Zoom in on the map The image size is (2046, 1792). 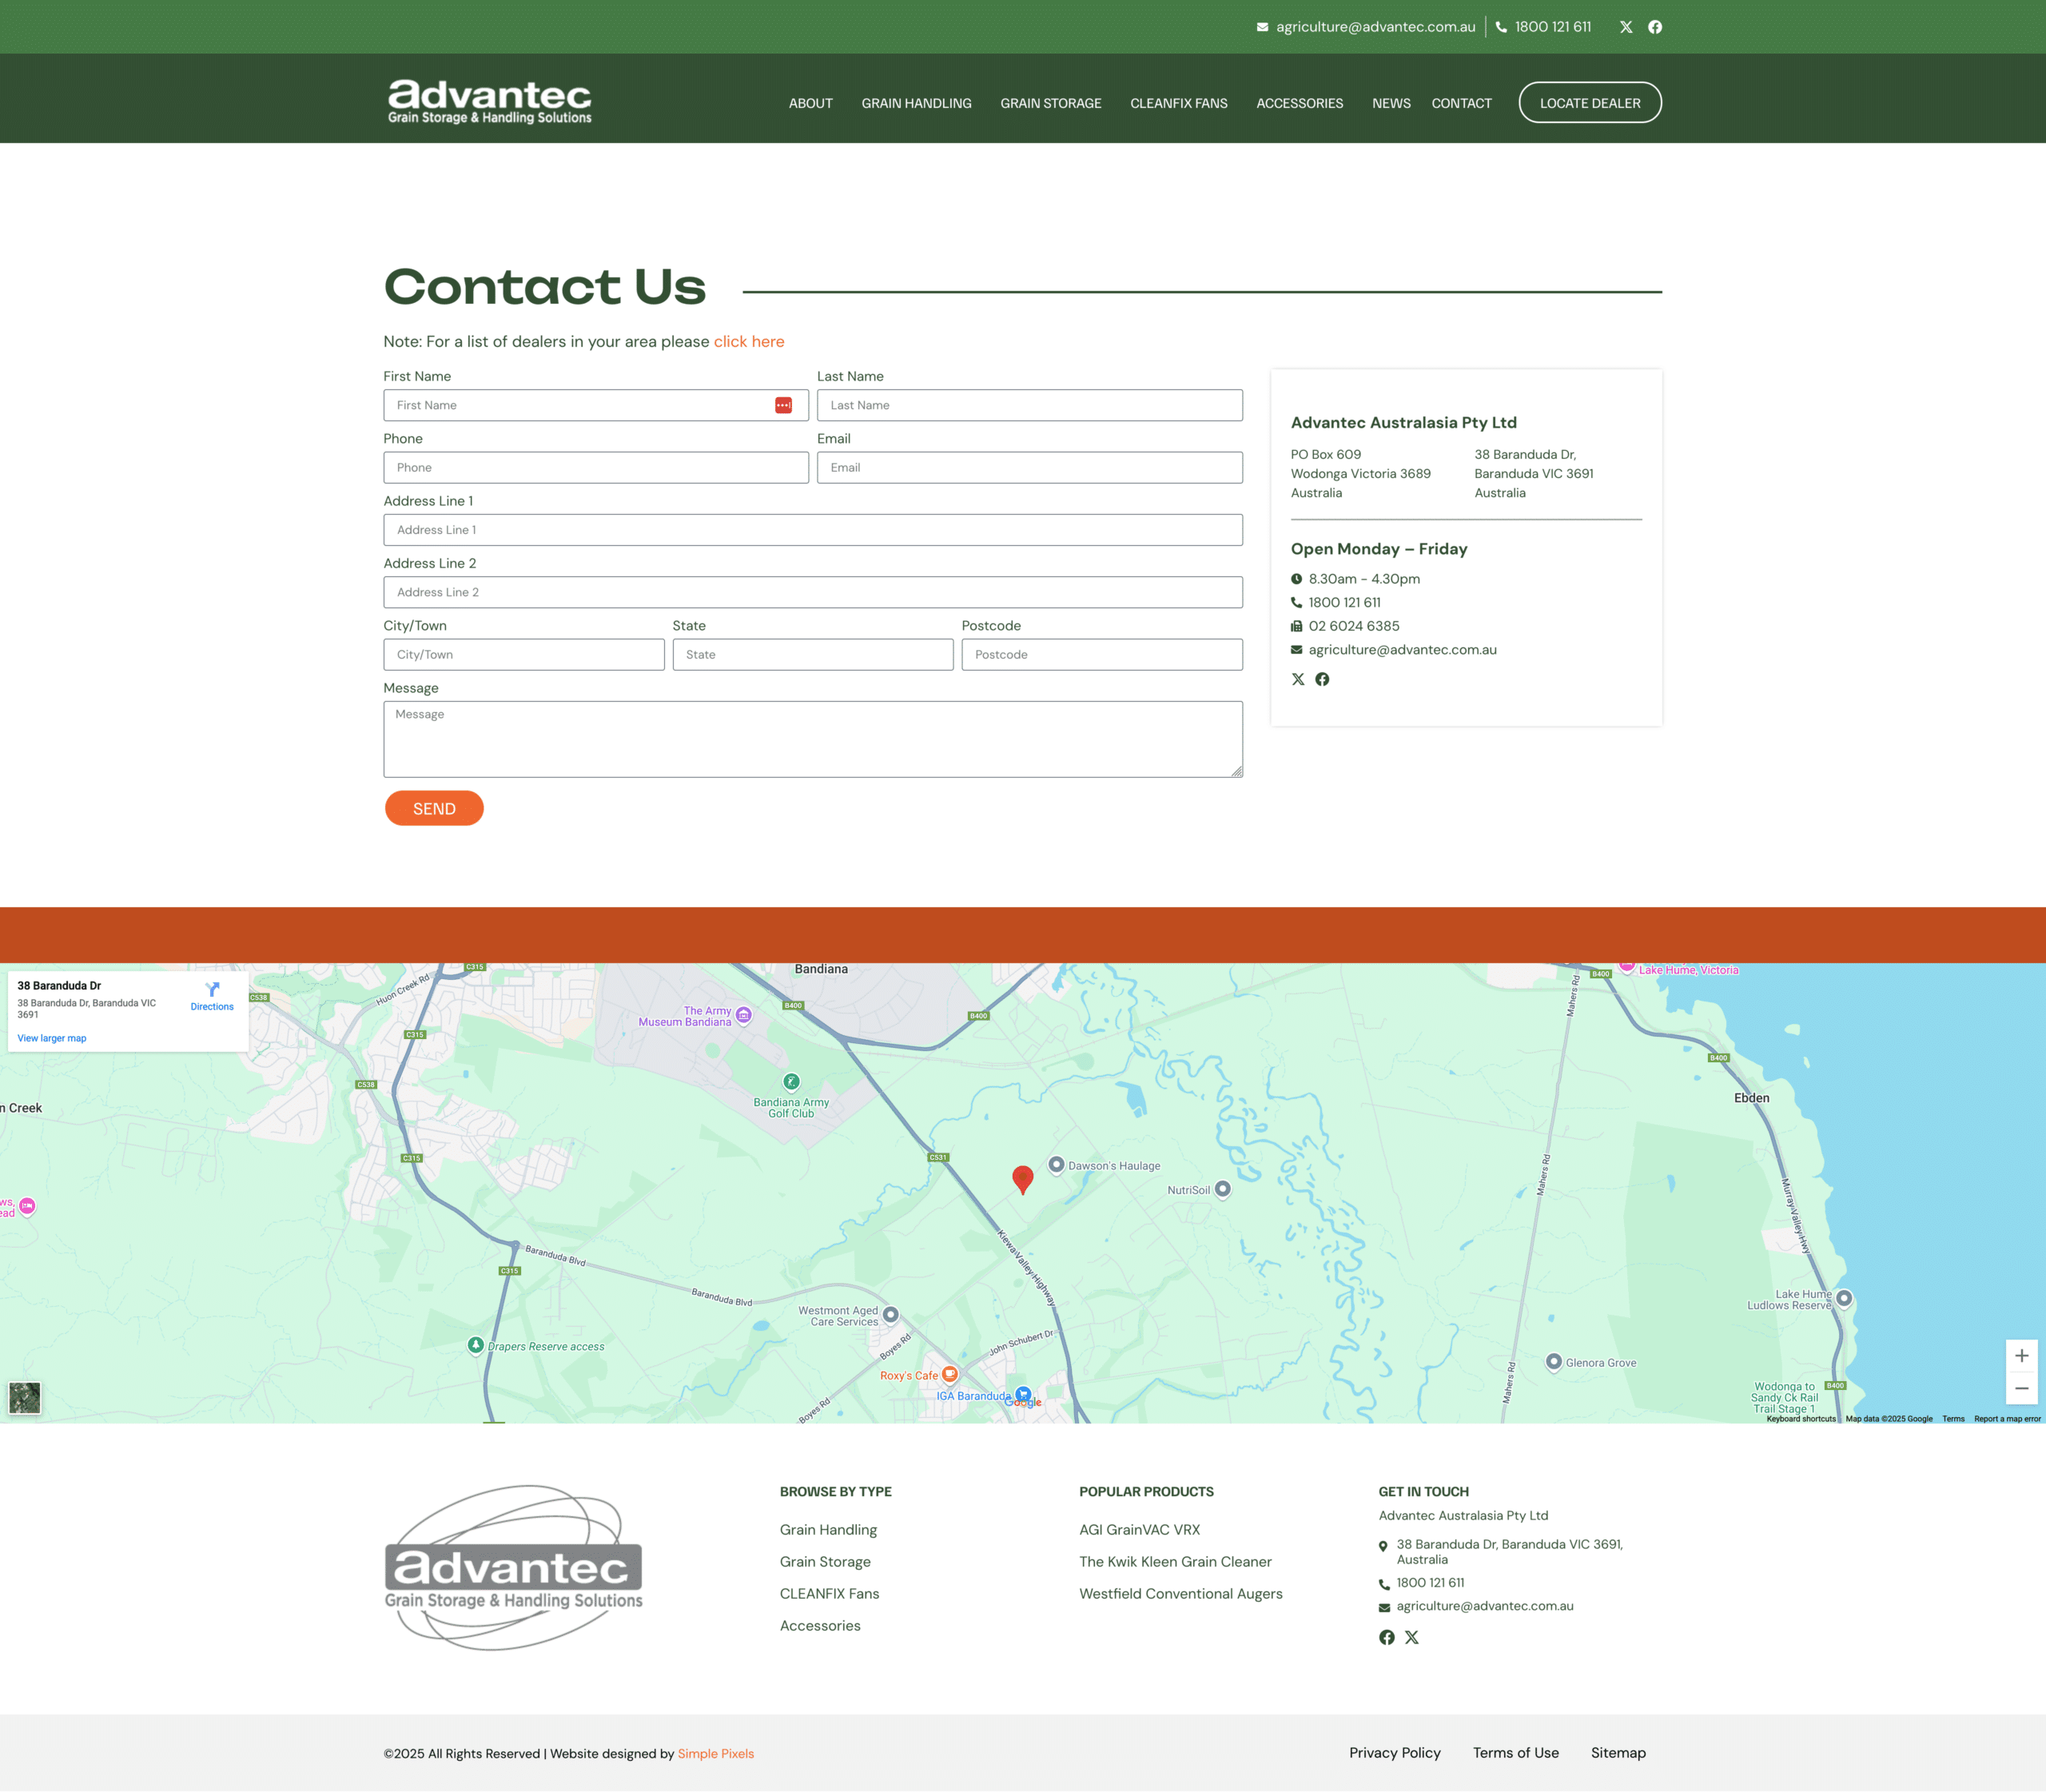(2021, 1356)
